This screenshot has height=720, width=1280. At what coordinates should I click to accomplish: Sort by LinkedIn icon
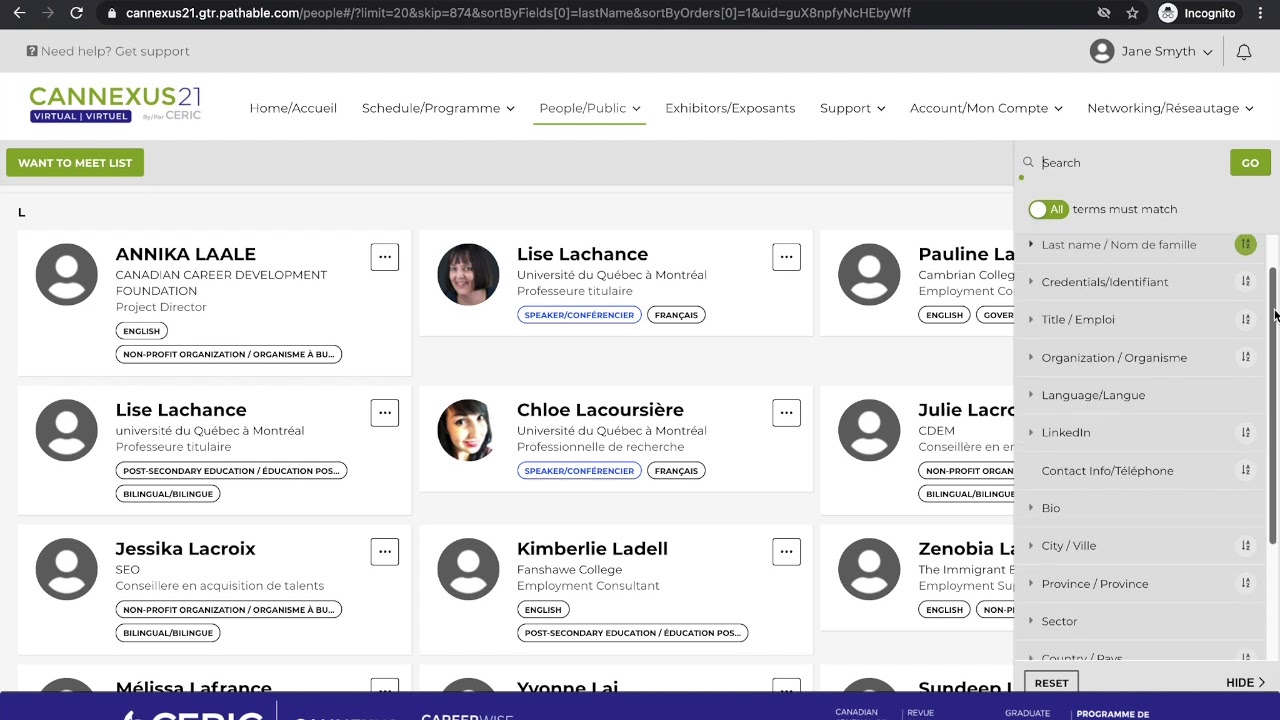(1245, 432)
